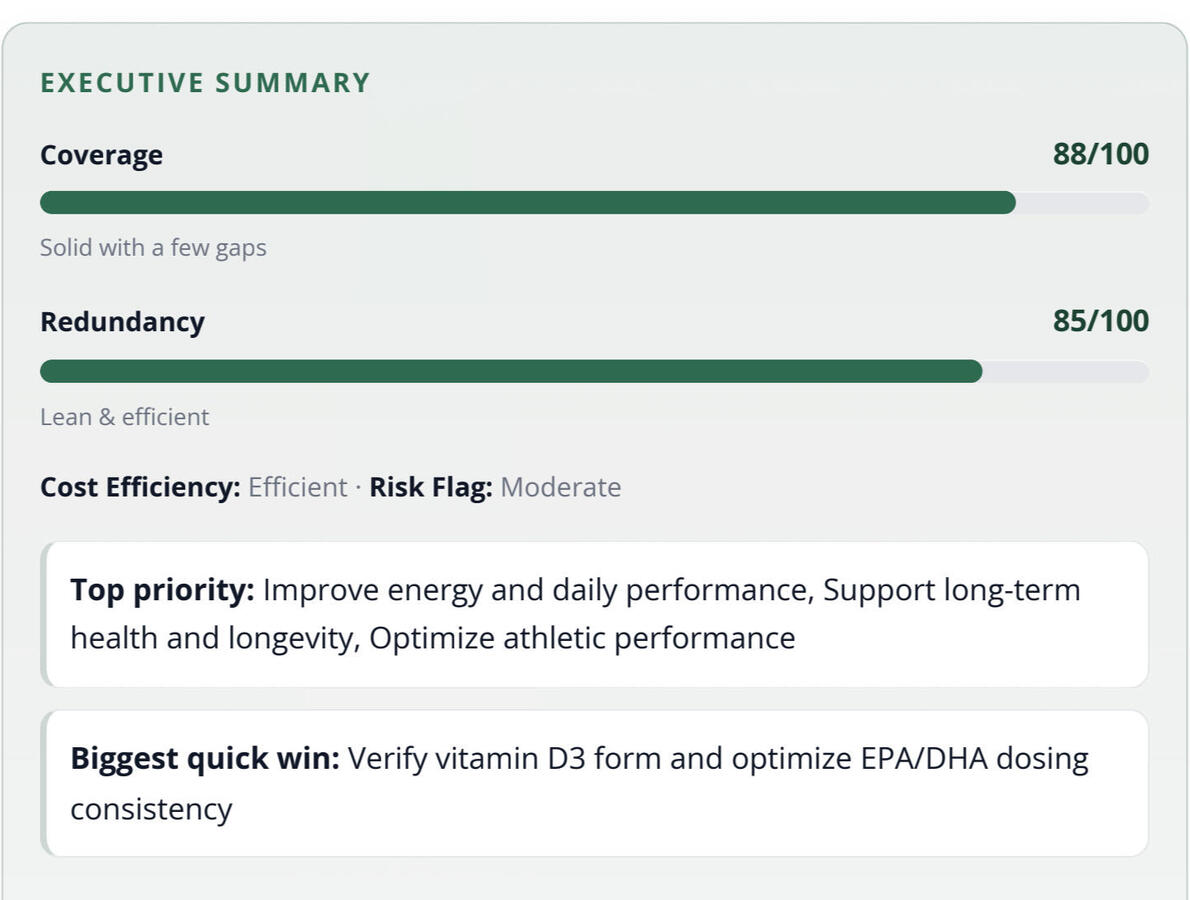Screen dimensions: 1190x900
Task: Click the 'Top priority:' bold label
Action: pyautogui.click(x=162, y=590)
